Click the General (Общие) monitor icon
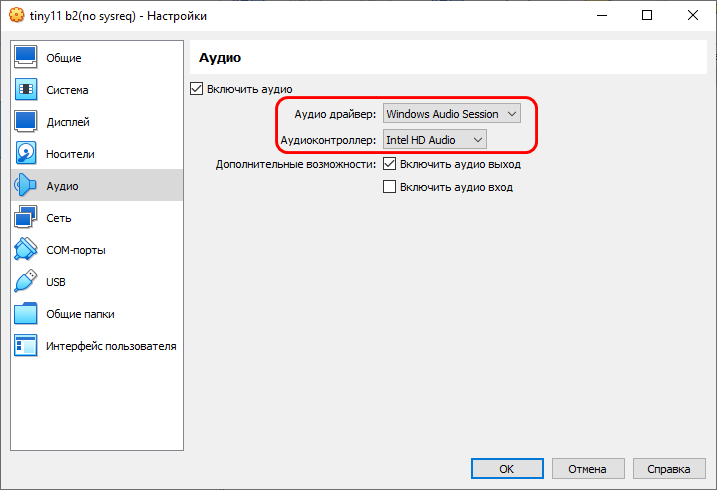Screen dimensions: 717x490 26,58
